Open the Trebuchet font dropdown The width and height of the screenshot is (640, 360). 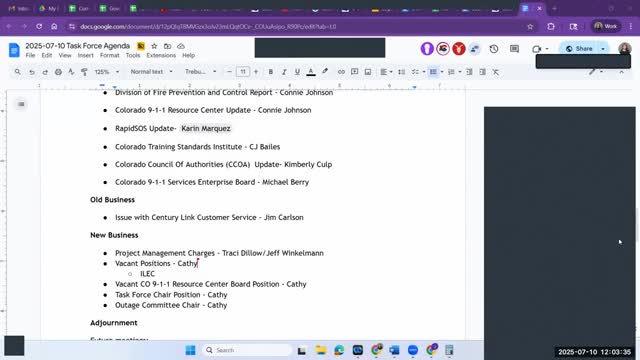click(x=200, y=72)
